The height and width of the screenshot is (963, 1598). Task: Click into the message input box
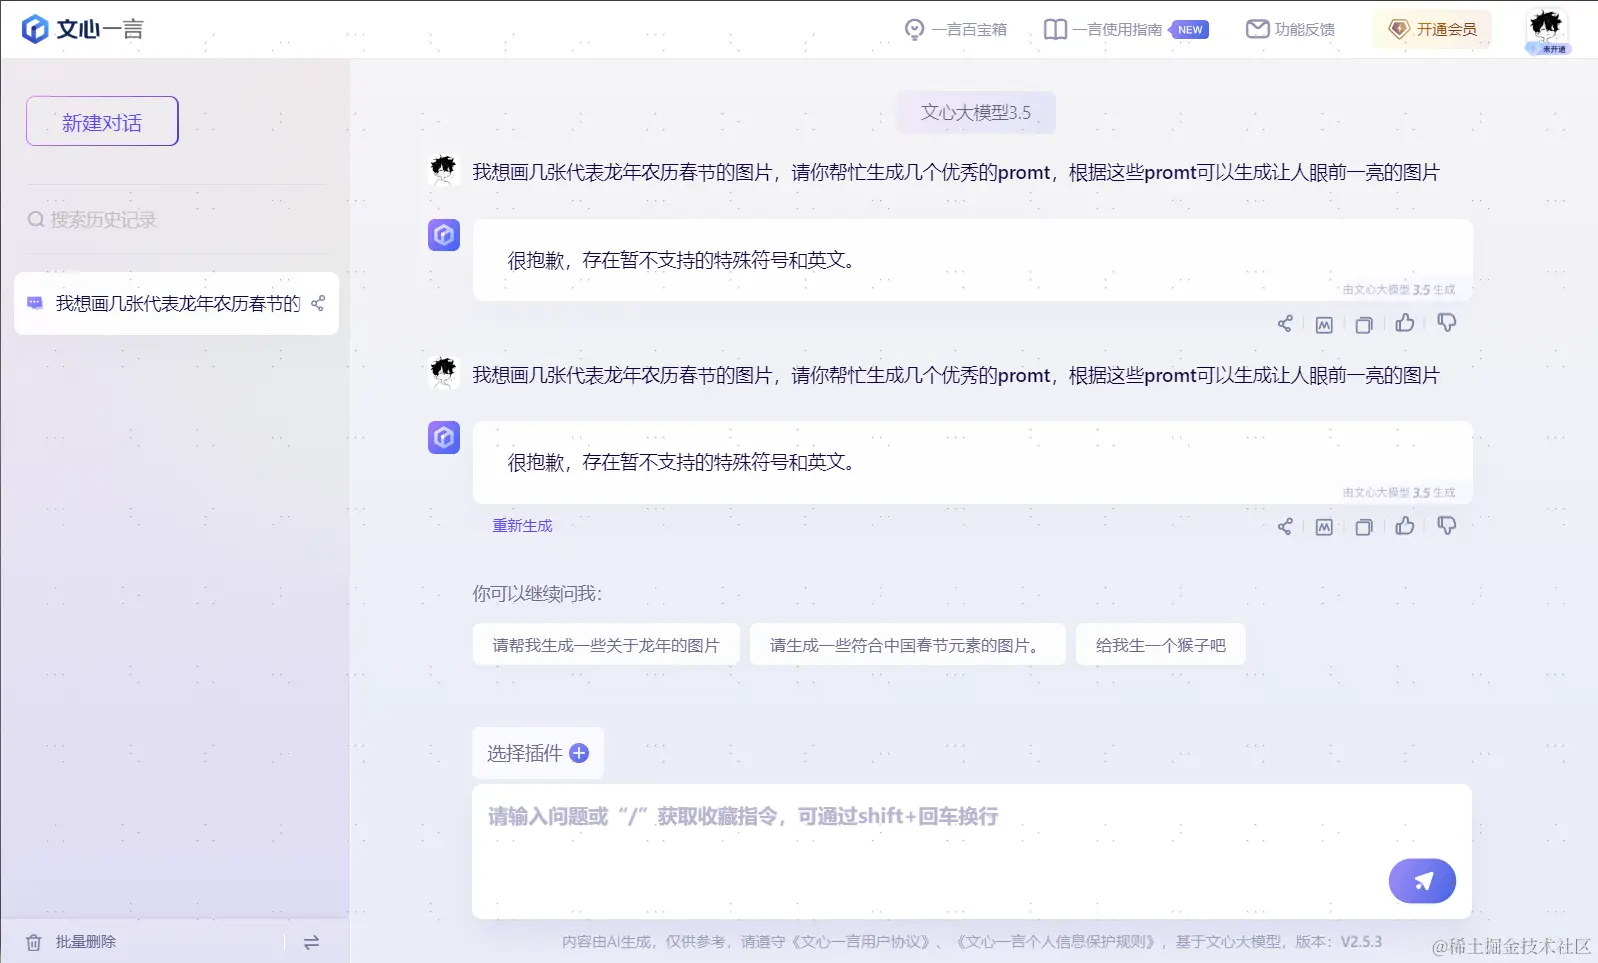[972, 851]
